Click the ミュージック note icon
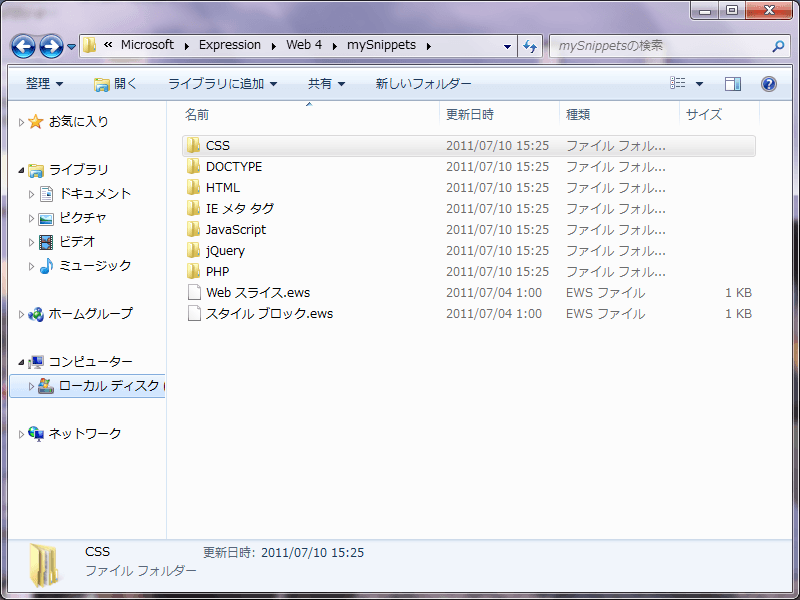The image size is (800, 600). click(46, 266)
